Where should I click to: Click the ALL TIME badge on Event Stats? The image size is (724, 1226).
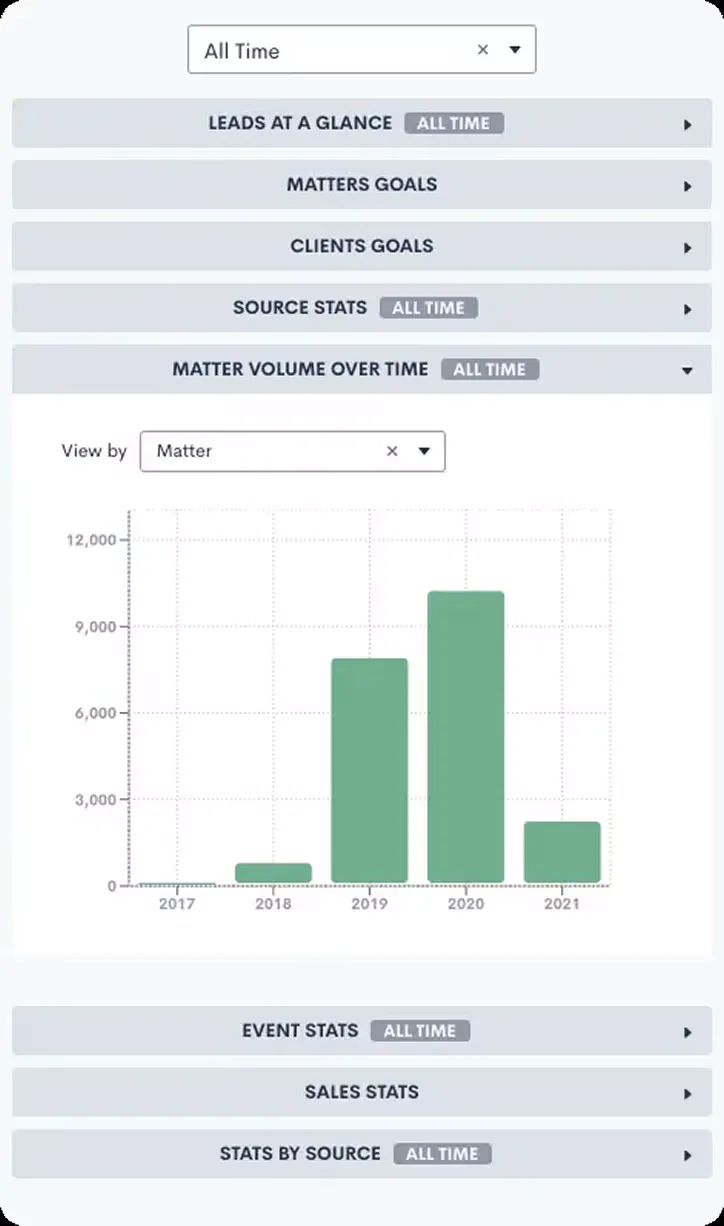pyautogui.click(x=421, y=1031)
